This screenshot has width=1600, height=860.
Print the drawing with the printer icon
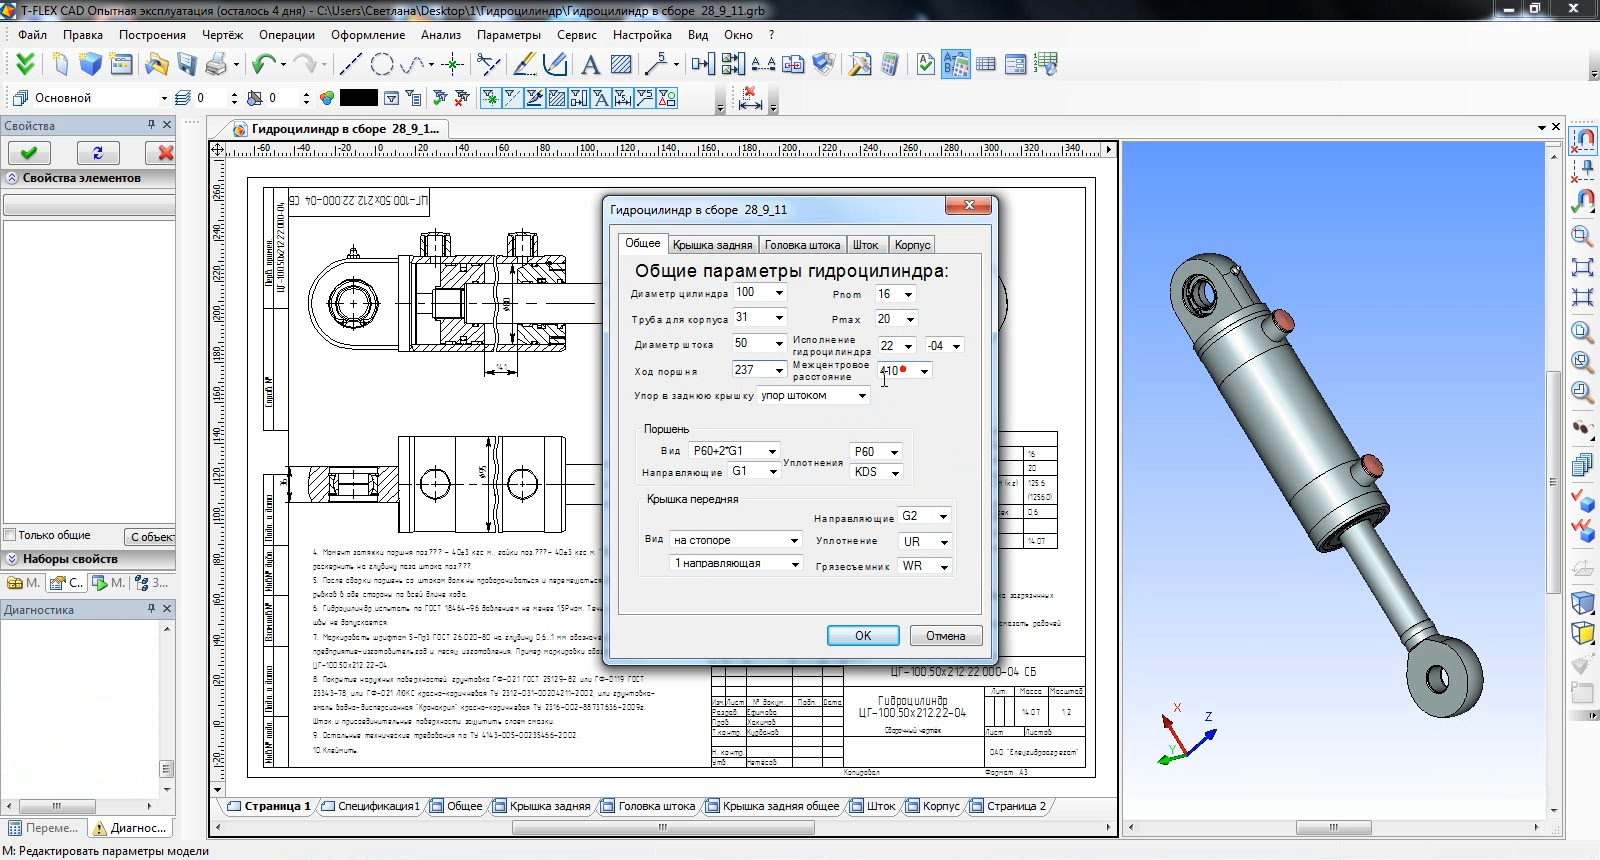pyautogui.click(x=216, y=64)
